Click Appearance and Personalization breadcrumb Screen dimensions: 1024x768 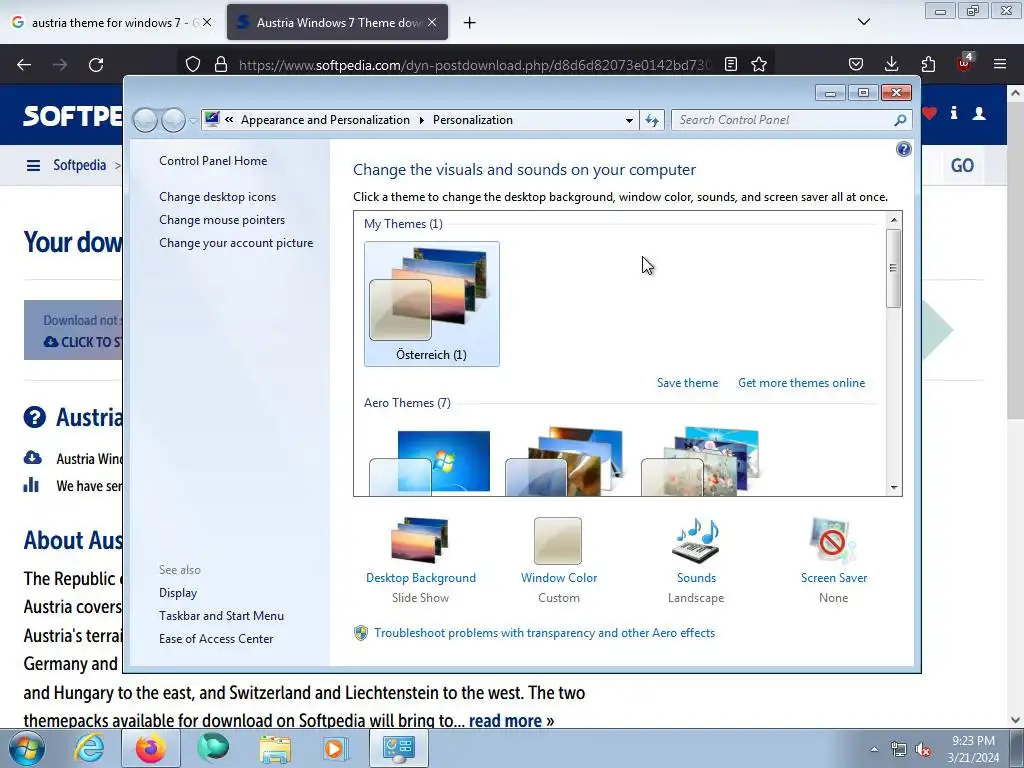click(325, 120)
